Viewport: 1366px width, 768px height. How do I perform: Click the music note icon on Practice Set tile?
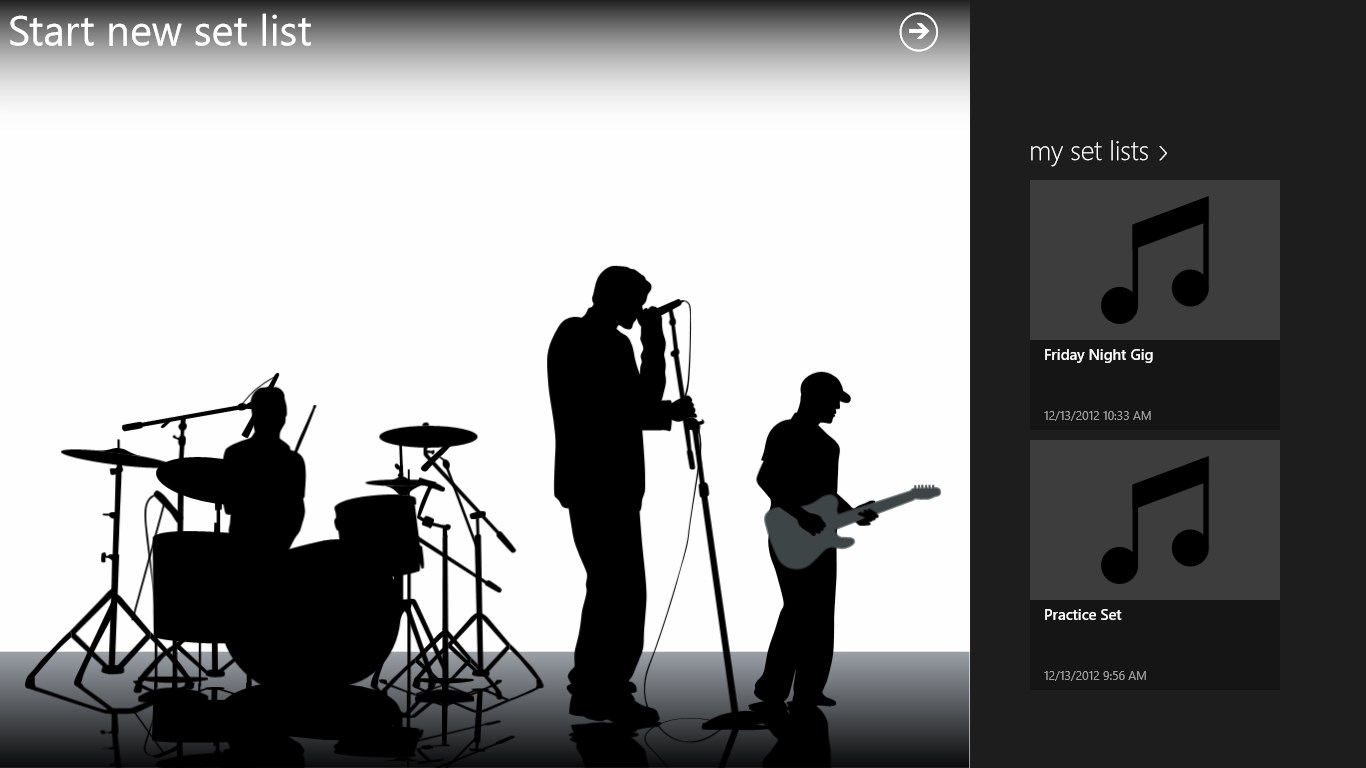(1154, 519)
